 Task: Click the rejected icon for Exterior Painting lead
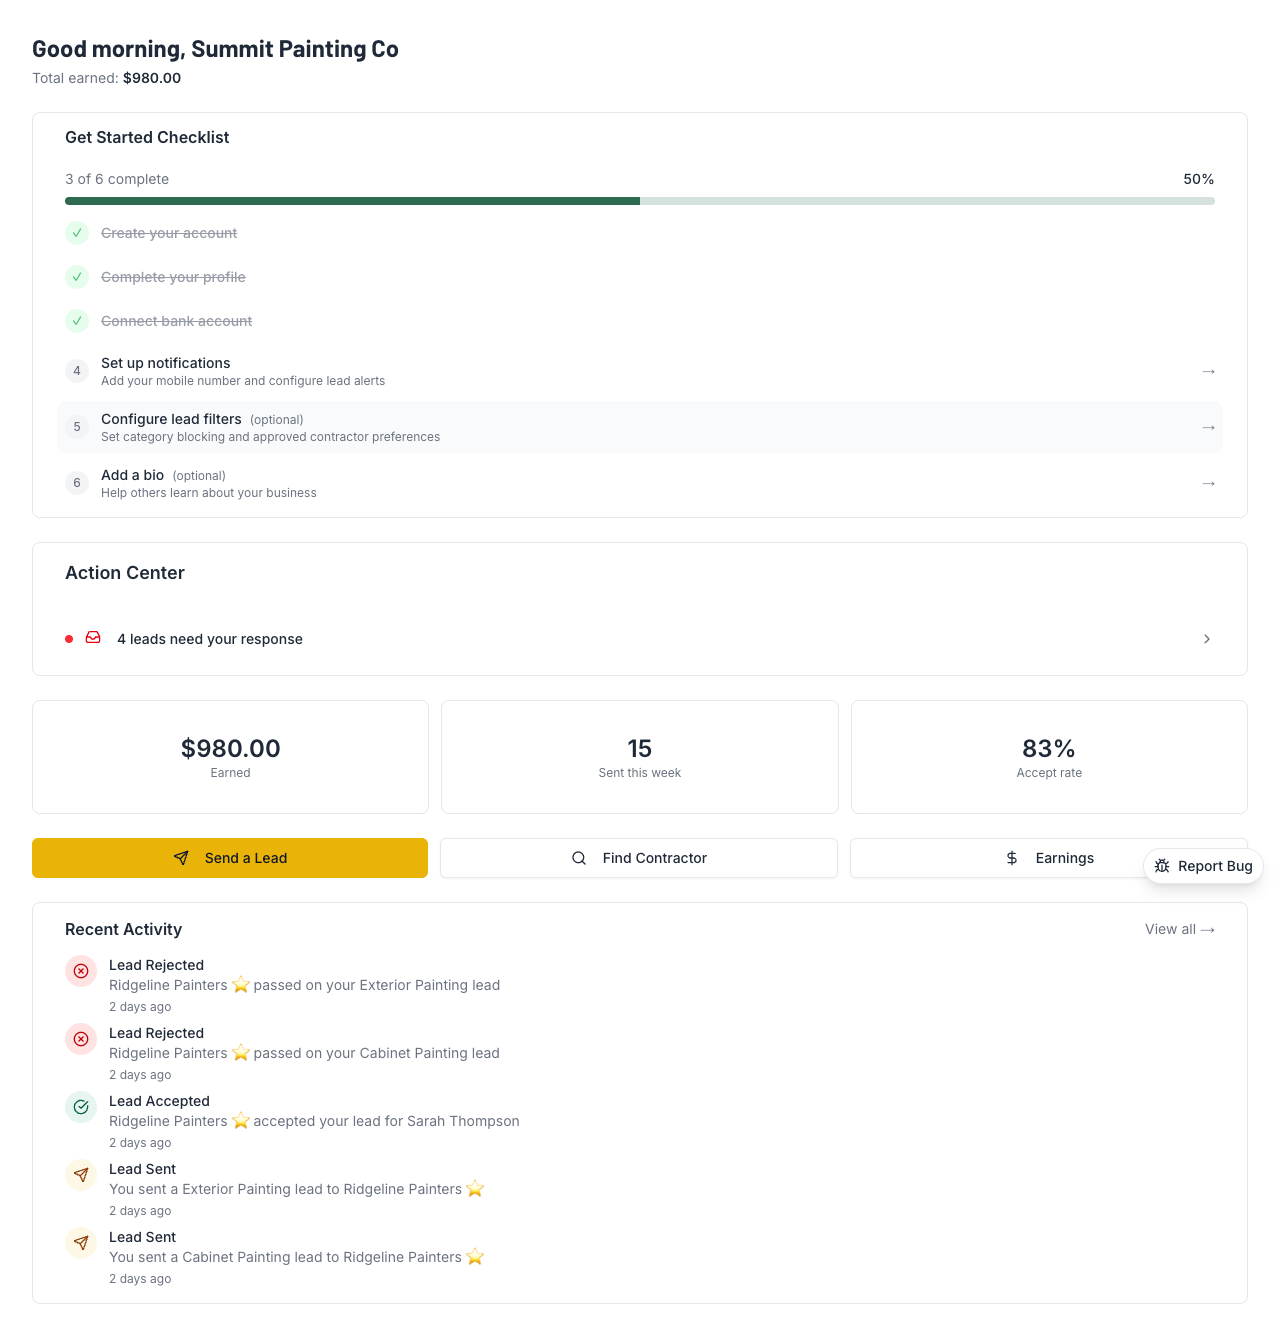point(81,971)
